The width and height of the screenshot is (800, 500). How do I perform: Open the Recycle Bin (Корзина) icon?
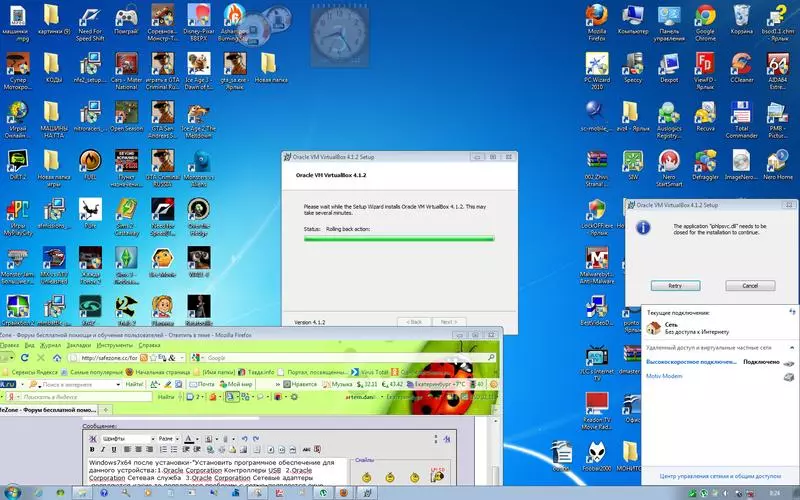(x=741, y=16)
